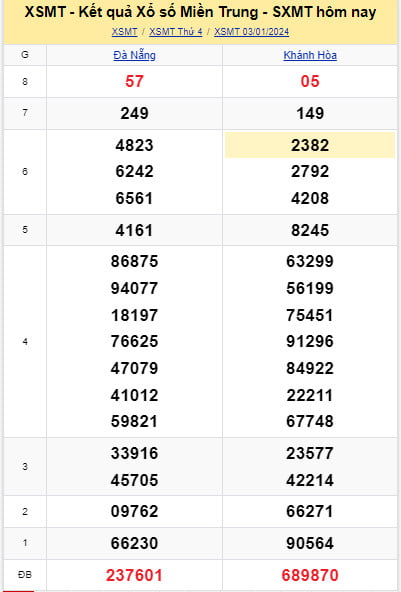Open the Khánh Hòa province link
401x592 pixels.
tap(310, 56)
